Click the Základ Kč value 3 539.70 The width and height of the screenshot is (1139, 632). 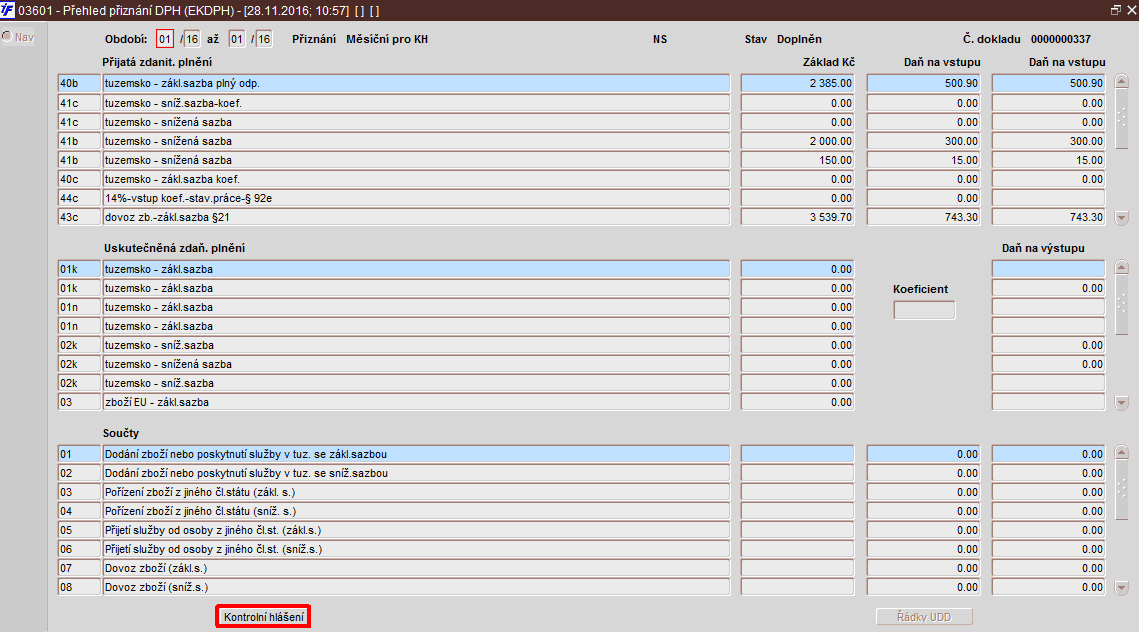(798, 216)
